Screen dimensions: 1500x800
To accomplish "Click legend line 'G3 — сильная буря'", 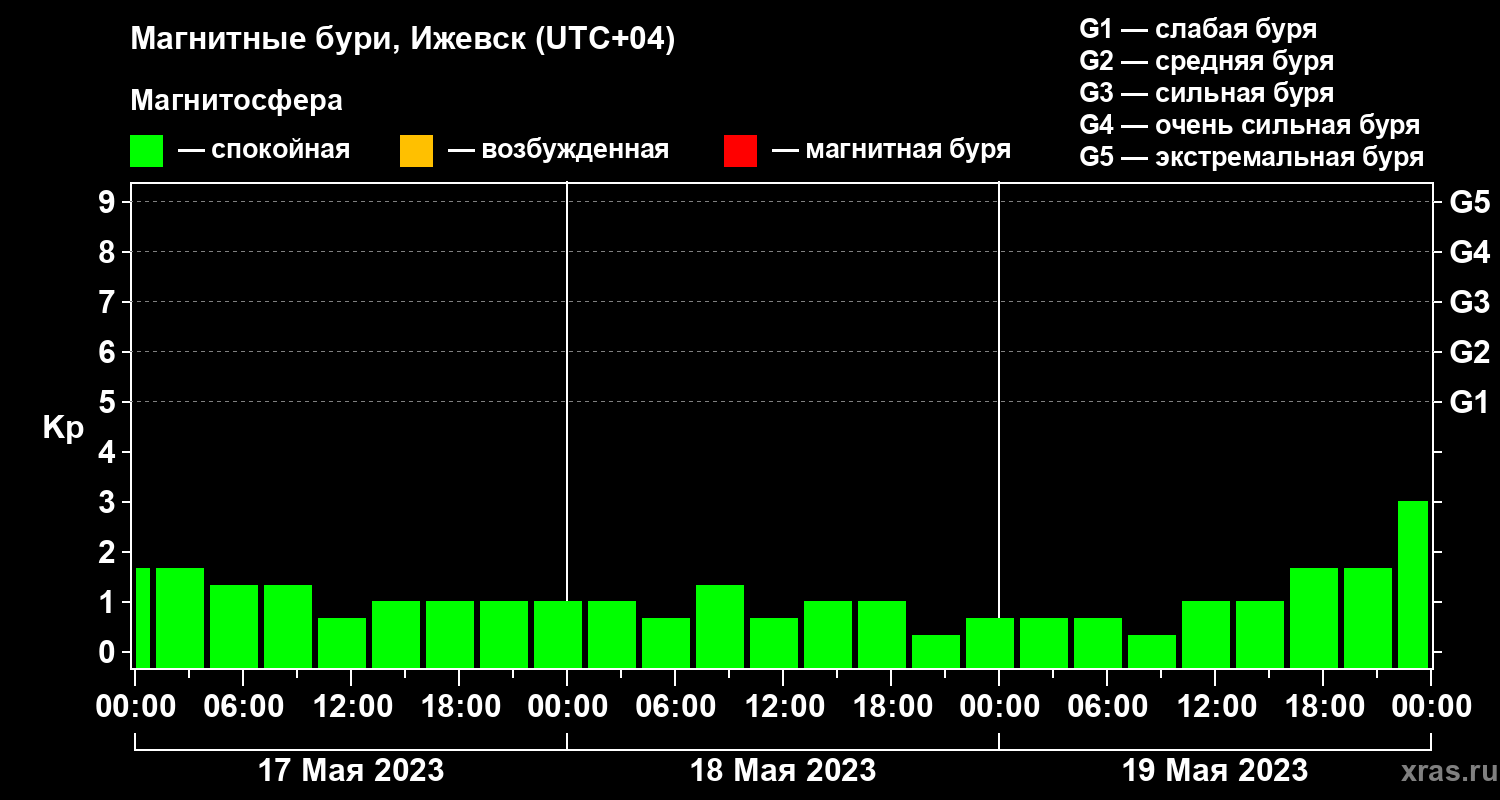I will tap(1206, 93).
